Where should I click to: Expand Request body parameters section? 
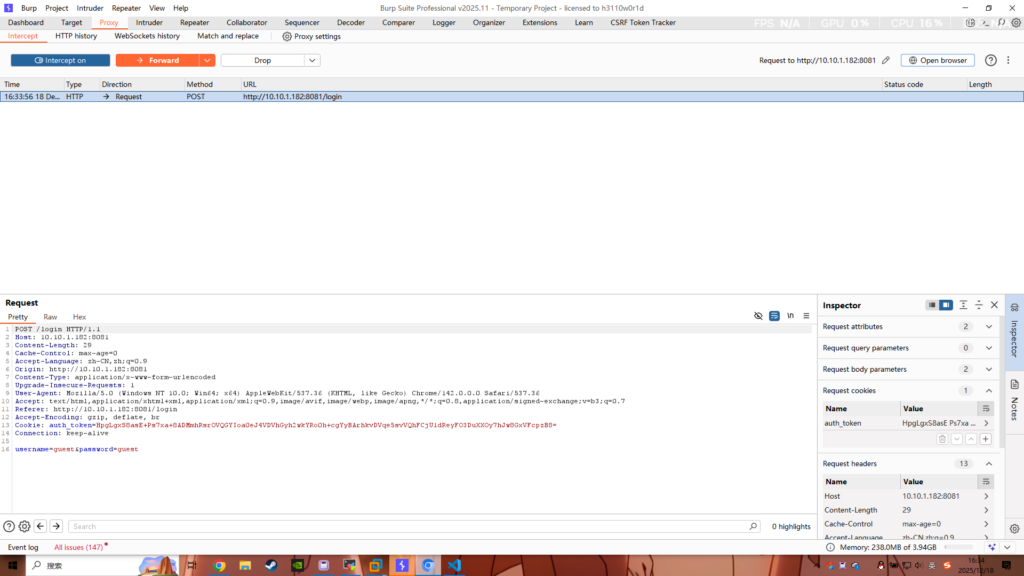[989, 369]
